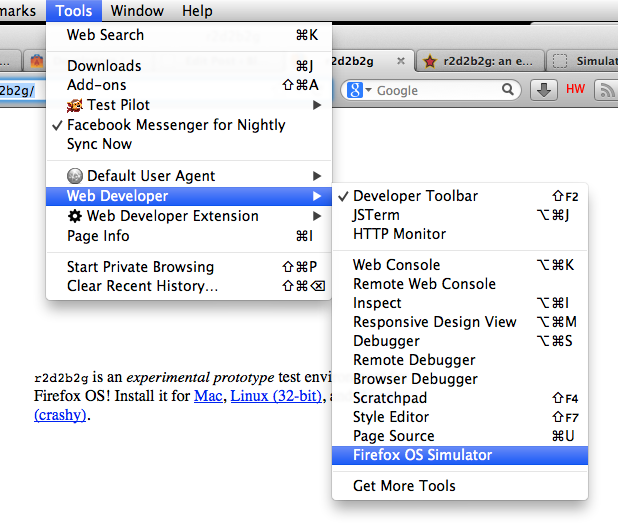Image resolution: width=618 pixels, height=530 pixels.
Task: Open the Web Console
Action: [460, 265]
